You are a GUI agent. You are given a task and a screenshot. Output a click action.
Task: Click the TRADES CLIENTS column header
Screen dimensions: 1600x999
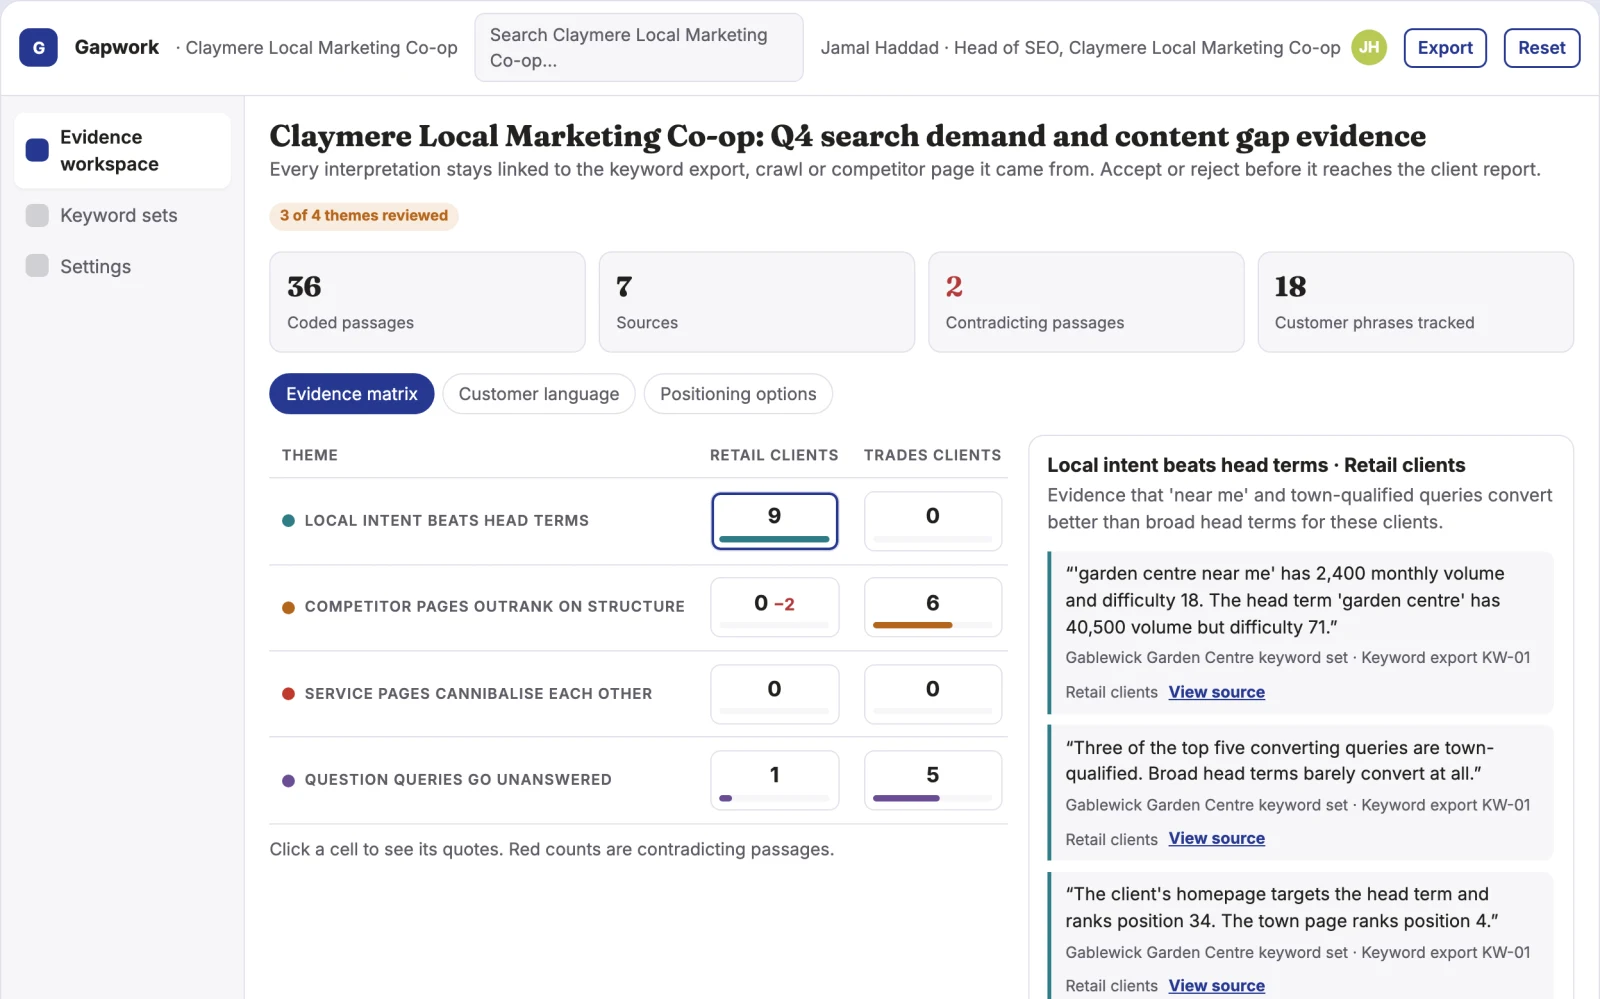point(932,455)
